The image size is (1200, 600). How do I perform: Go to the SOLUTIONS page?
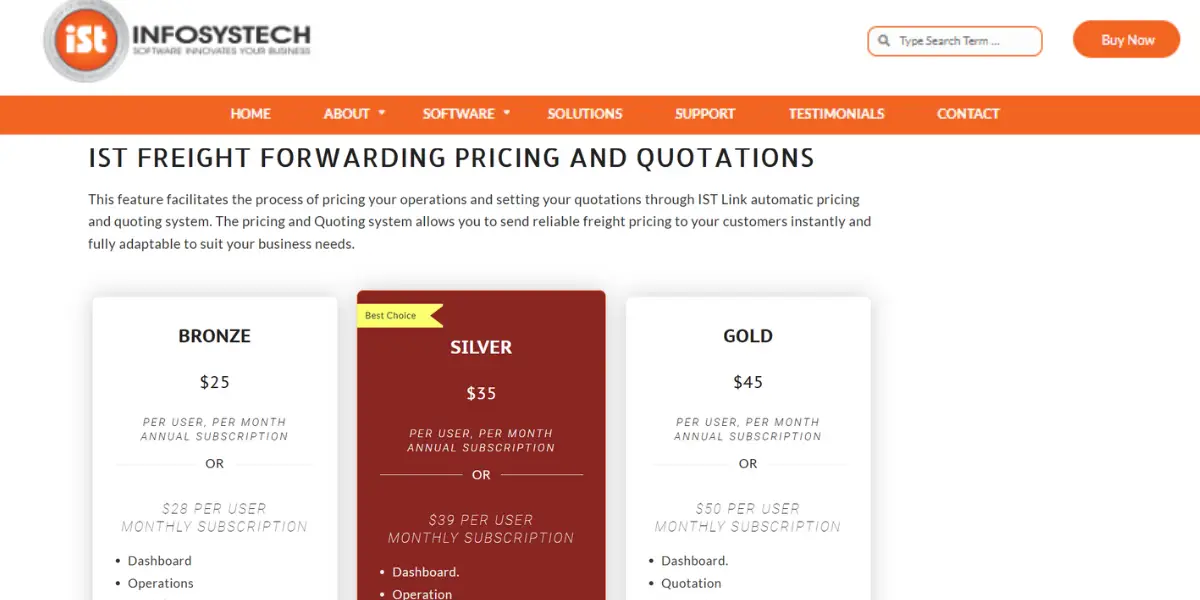pos(585,113)
